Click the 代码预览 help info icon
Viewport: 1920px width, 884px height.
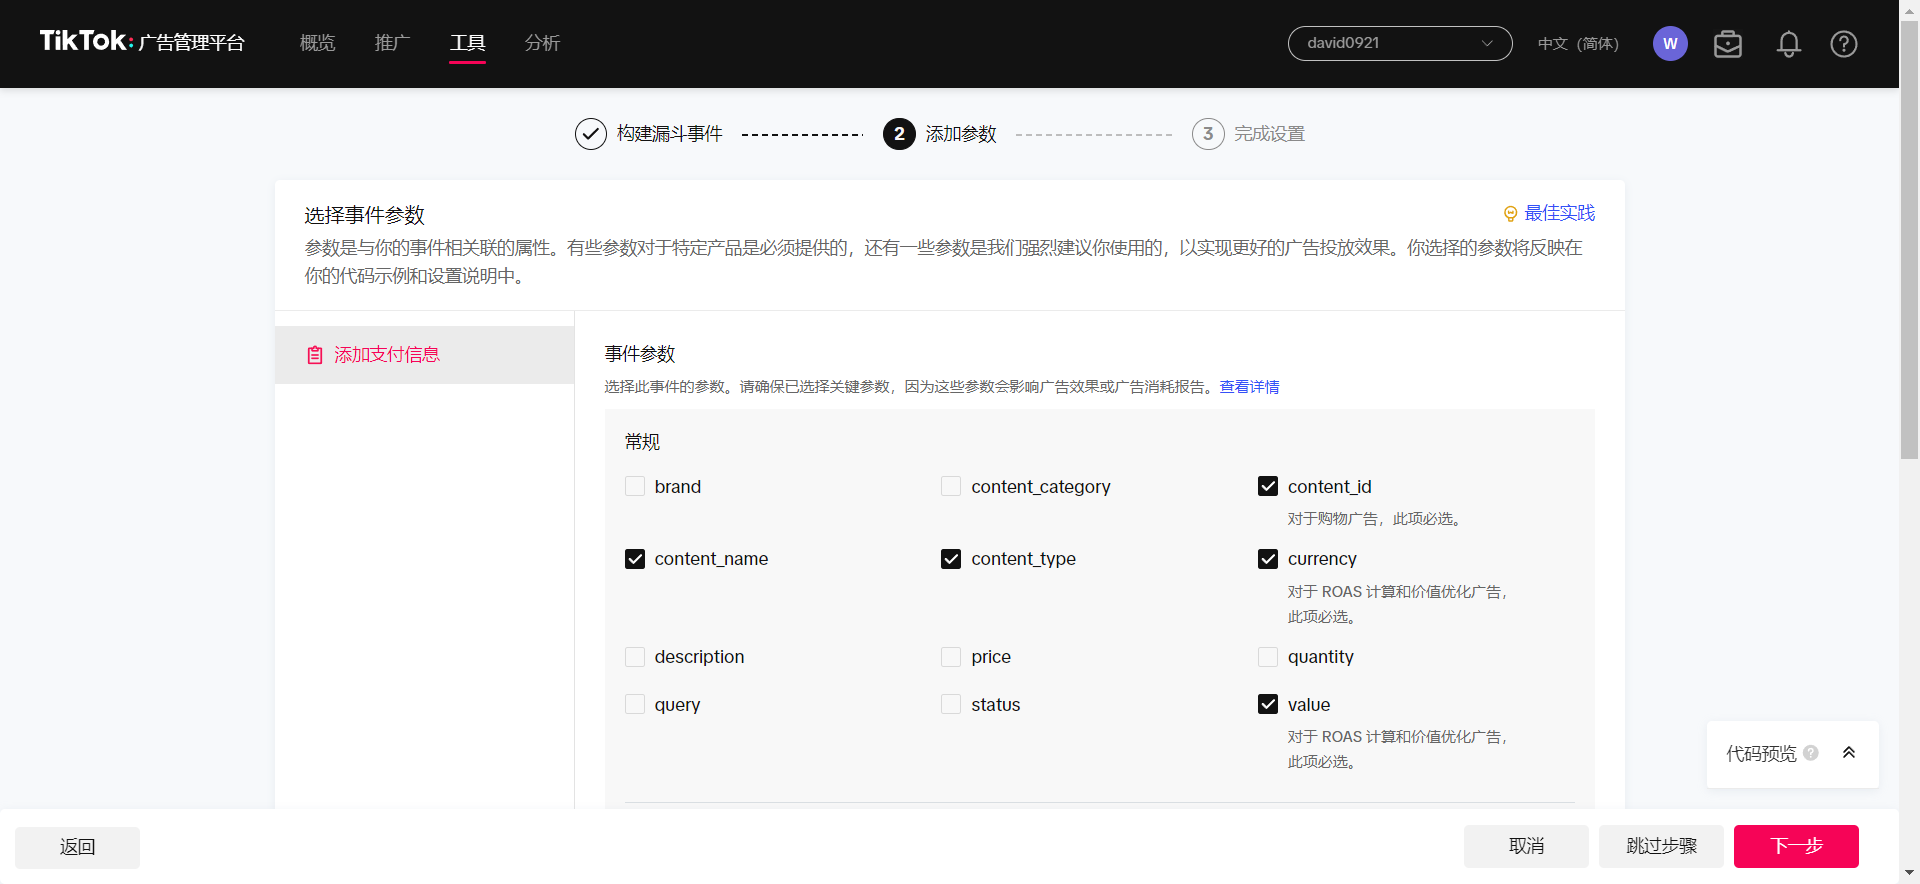click(1811, 753)
